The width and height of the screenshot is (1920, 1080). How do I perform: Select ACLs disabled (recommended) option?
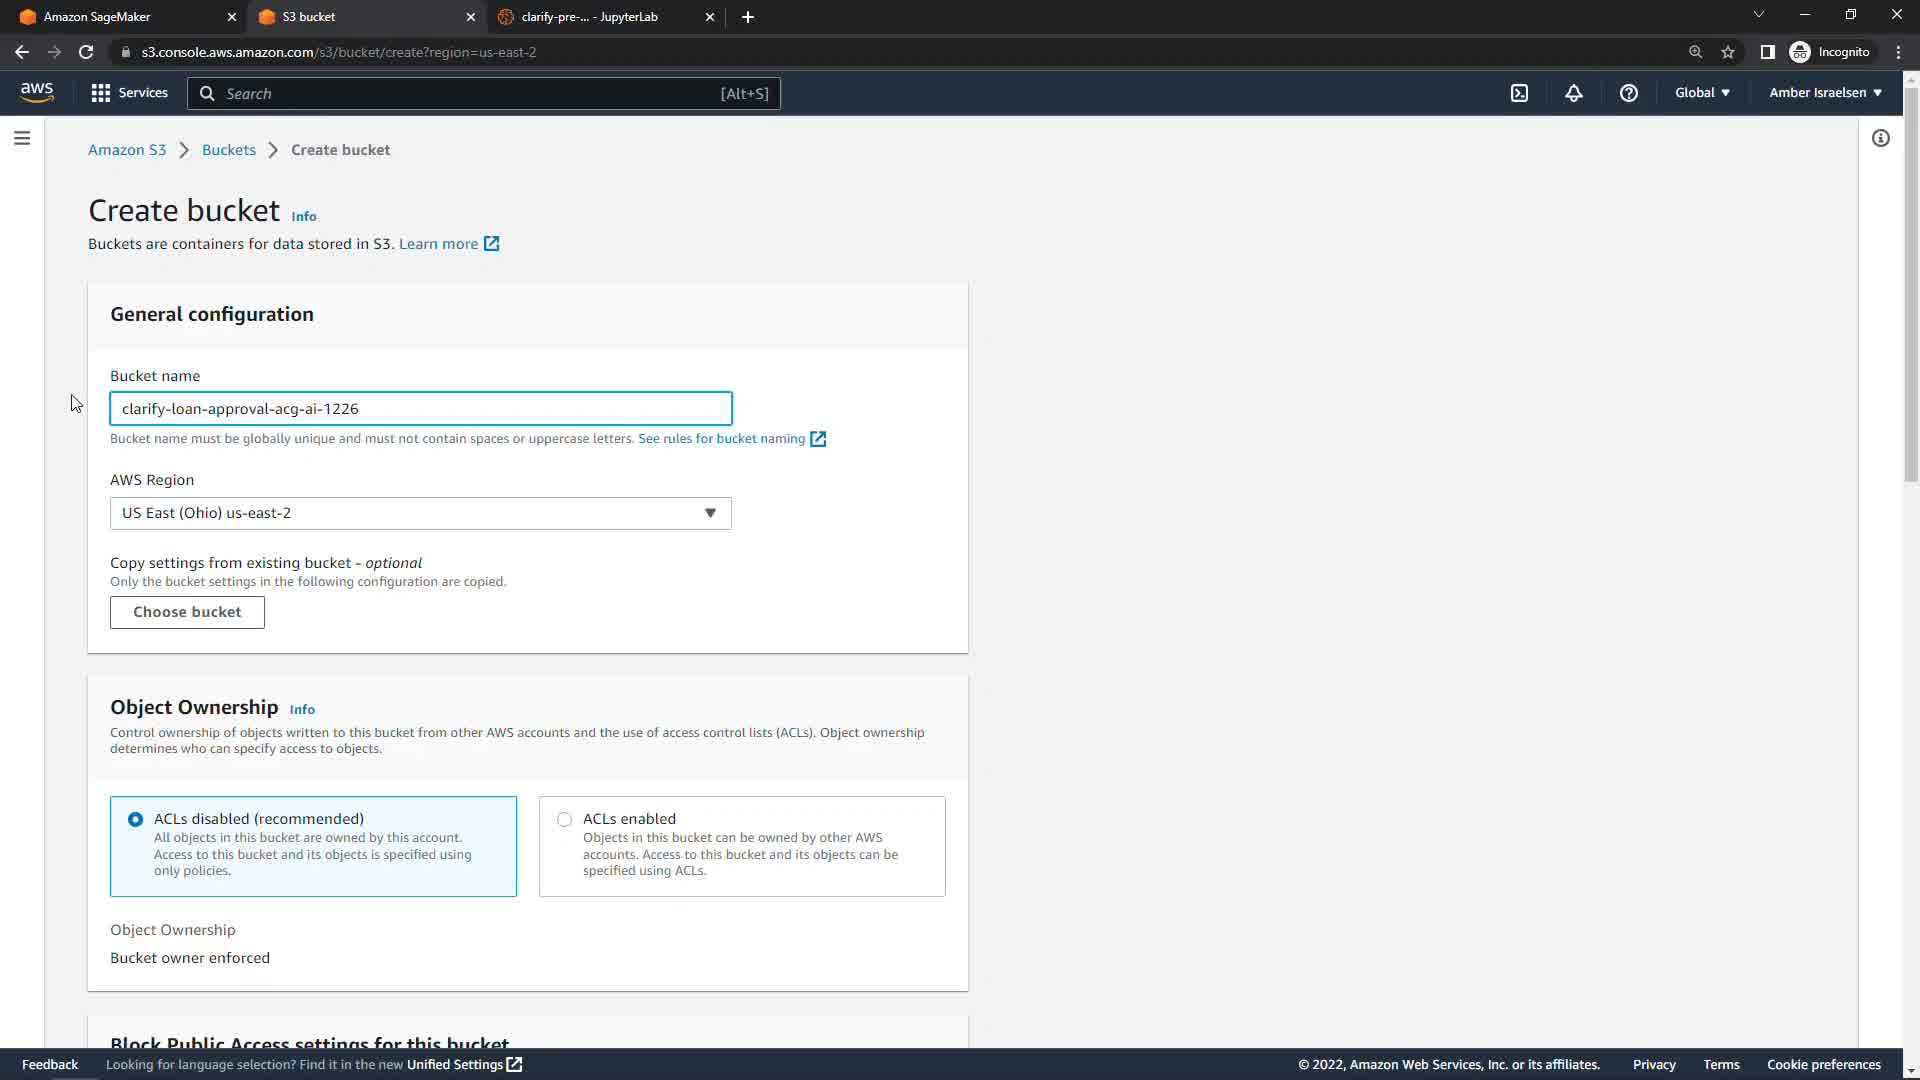tap(136, 819)
